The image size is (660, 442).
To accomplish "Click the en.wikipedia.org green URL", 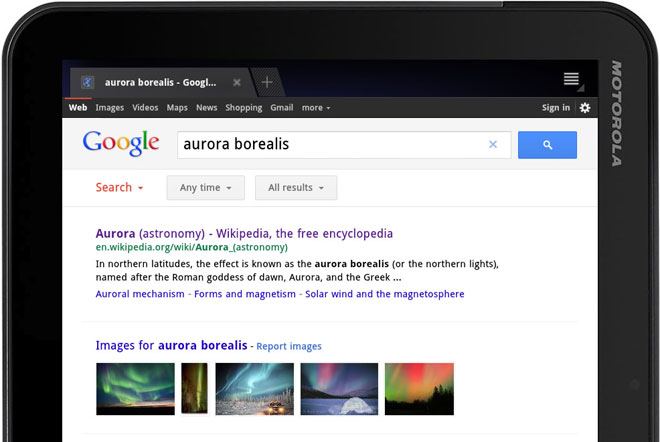I will (192, 247).
